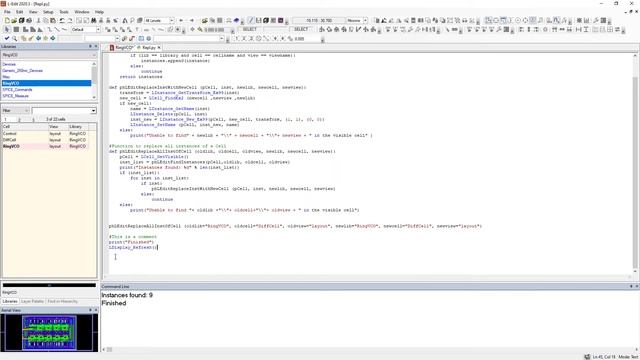This screenshot has height=360, width=640.
Task: Select the box drawing tool
Action: click(x=16, y=29)
